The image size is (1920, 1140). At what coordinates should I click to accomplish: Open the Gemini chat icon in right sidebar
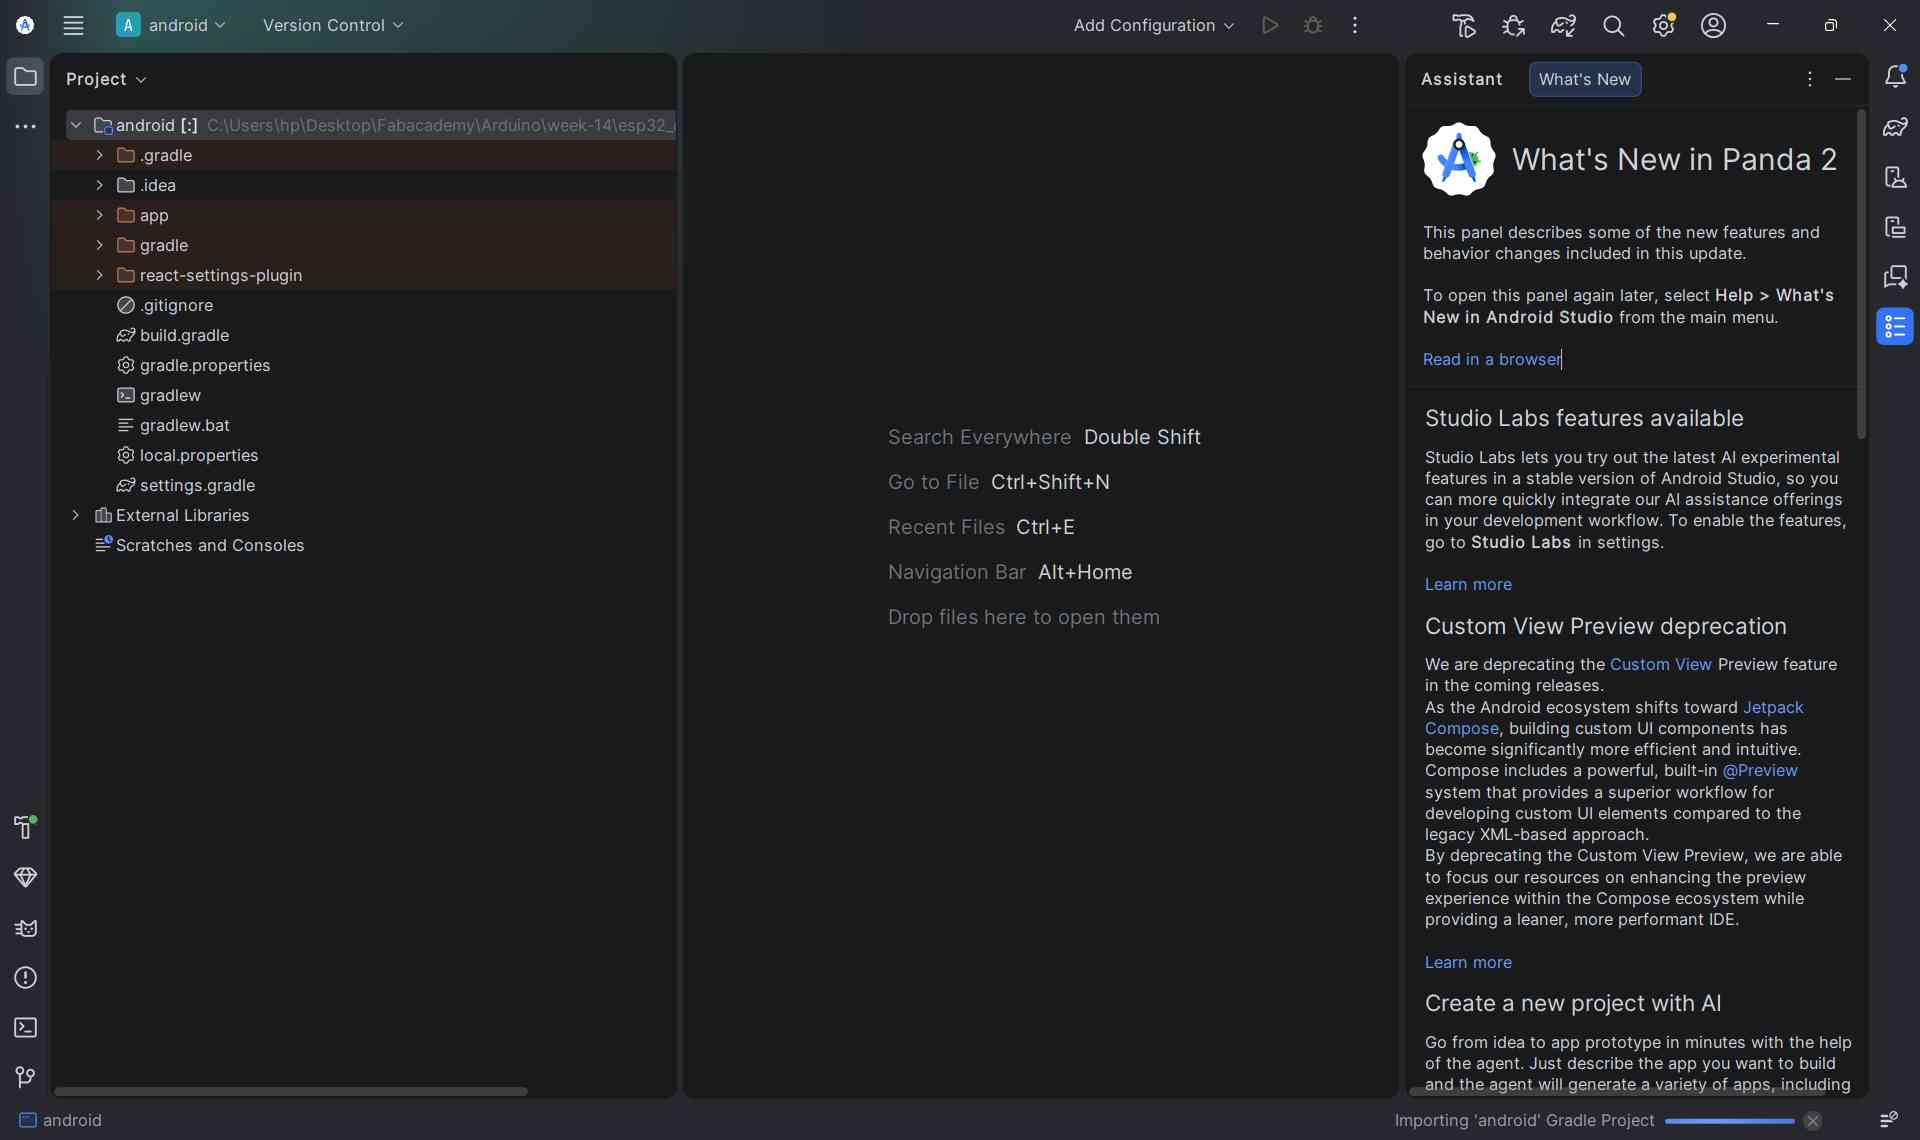[1895, 277]
